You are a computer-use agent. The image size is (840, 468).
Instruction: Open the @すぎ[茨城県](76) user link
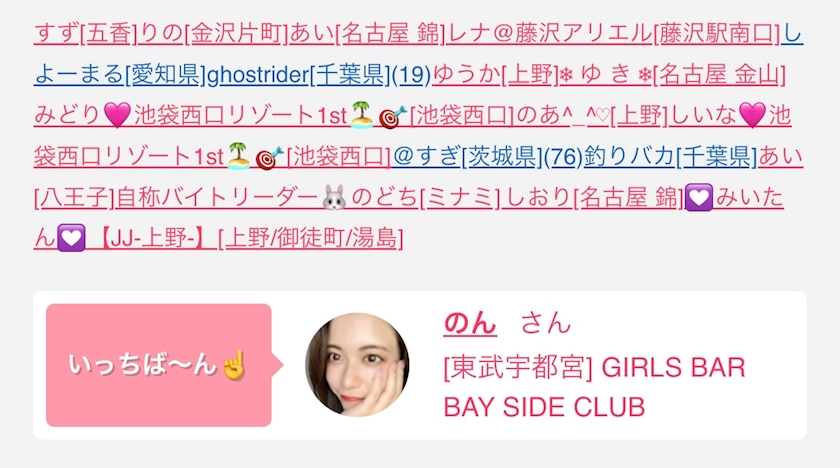pos(488,156)
